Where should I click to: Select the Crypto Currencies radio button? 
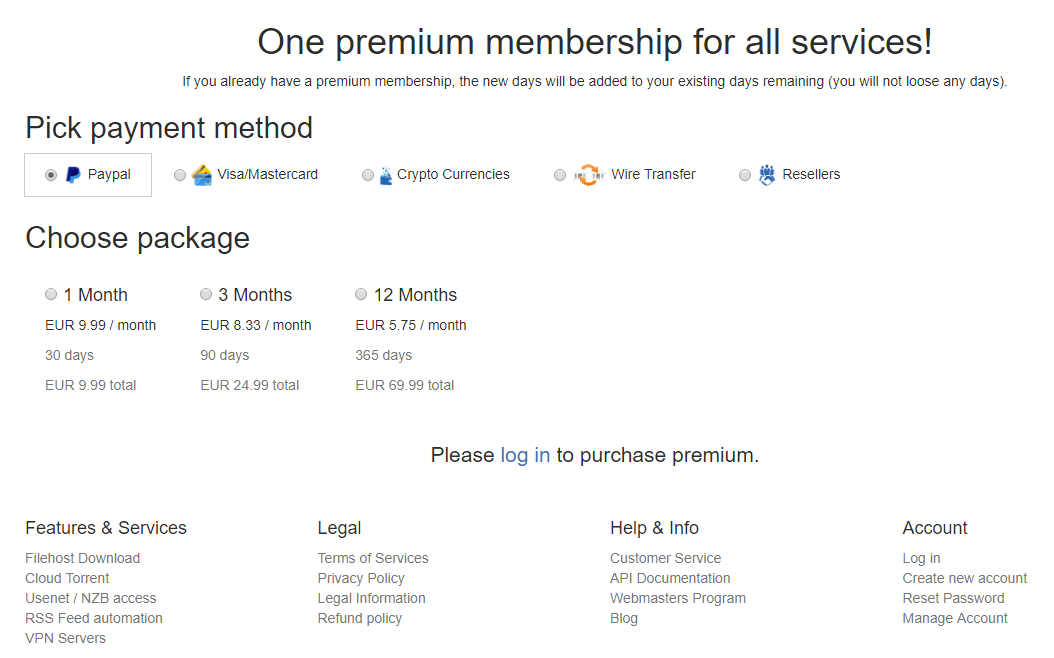point(368,175)
